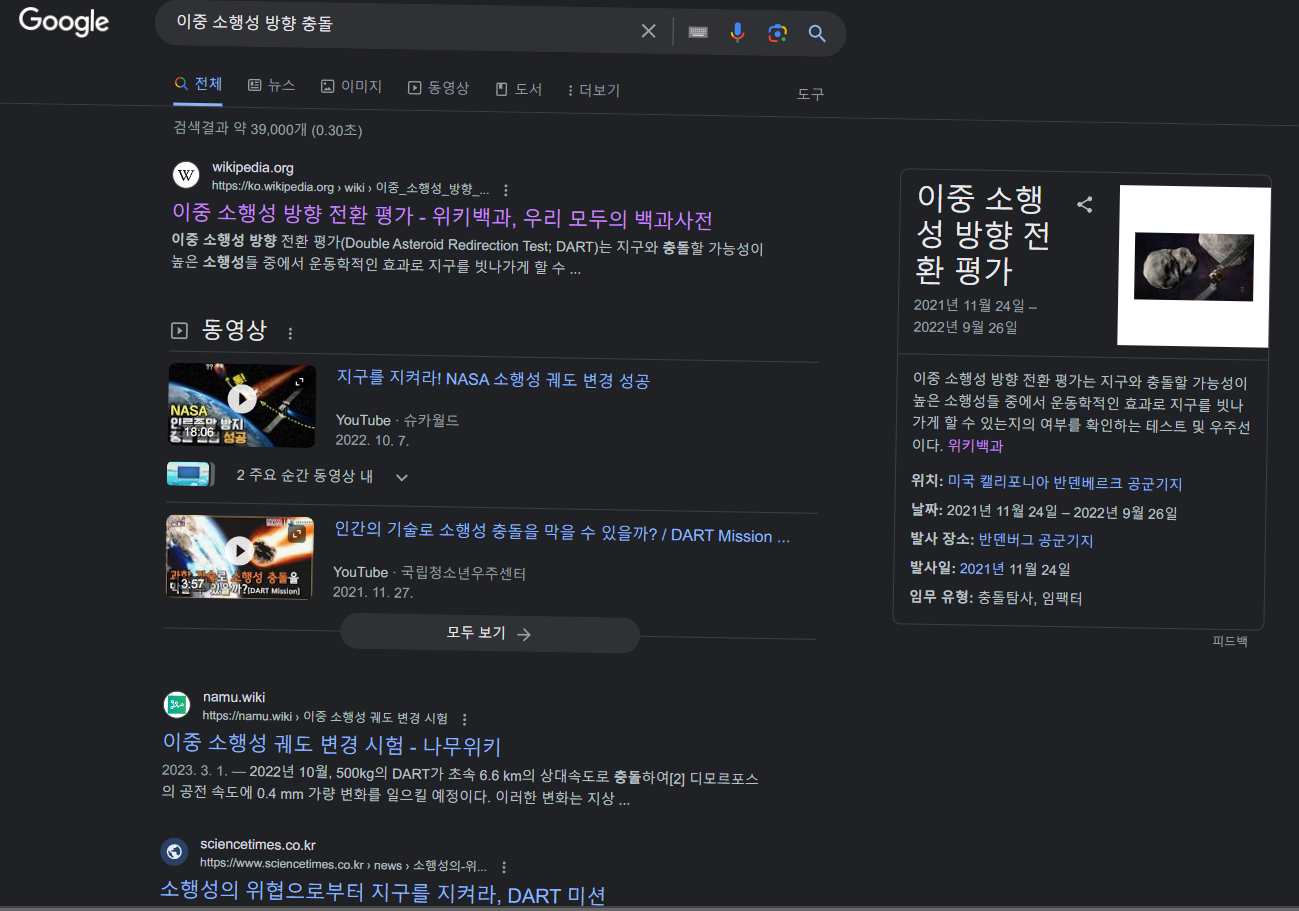Click the 임무 유형: 충돌탐사, 임팩터 row
The image size is (1299, 911).
click(x=996, y=598)
